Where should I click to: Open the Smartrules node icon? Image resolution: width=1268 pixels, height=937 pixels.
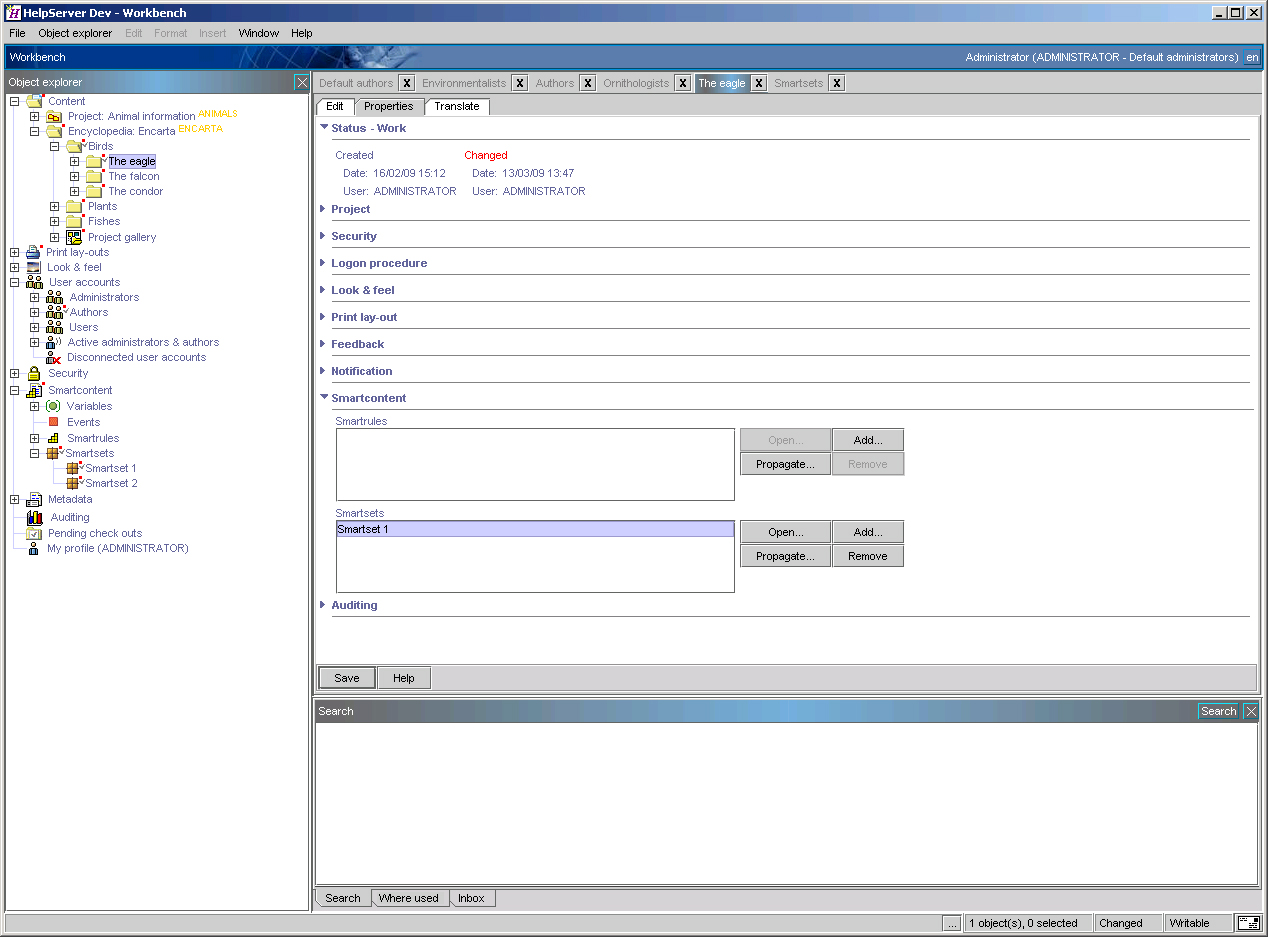52,438
